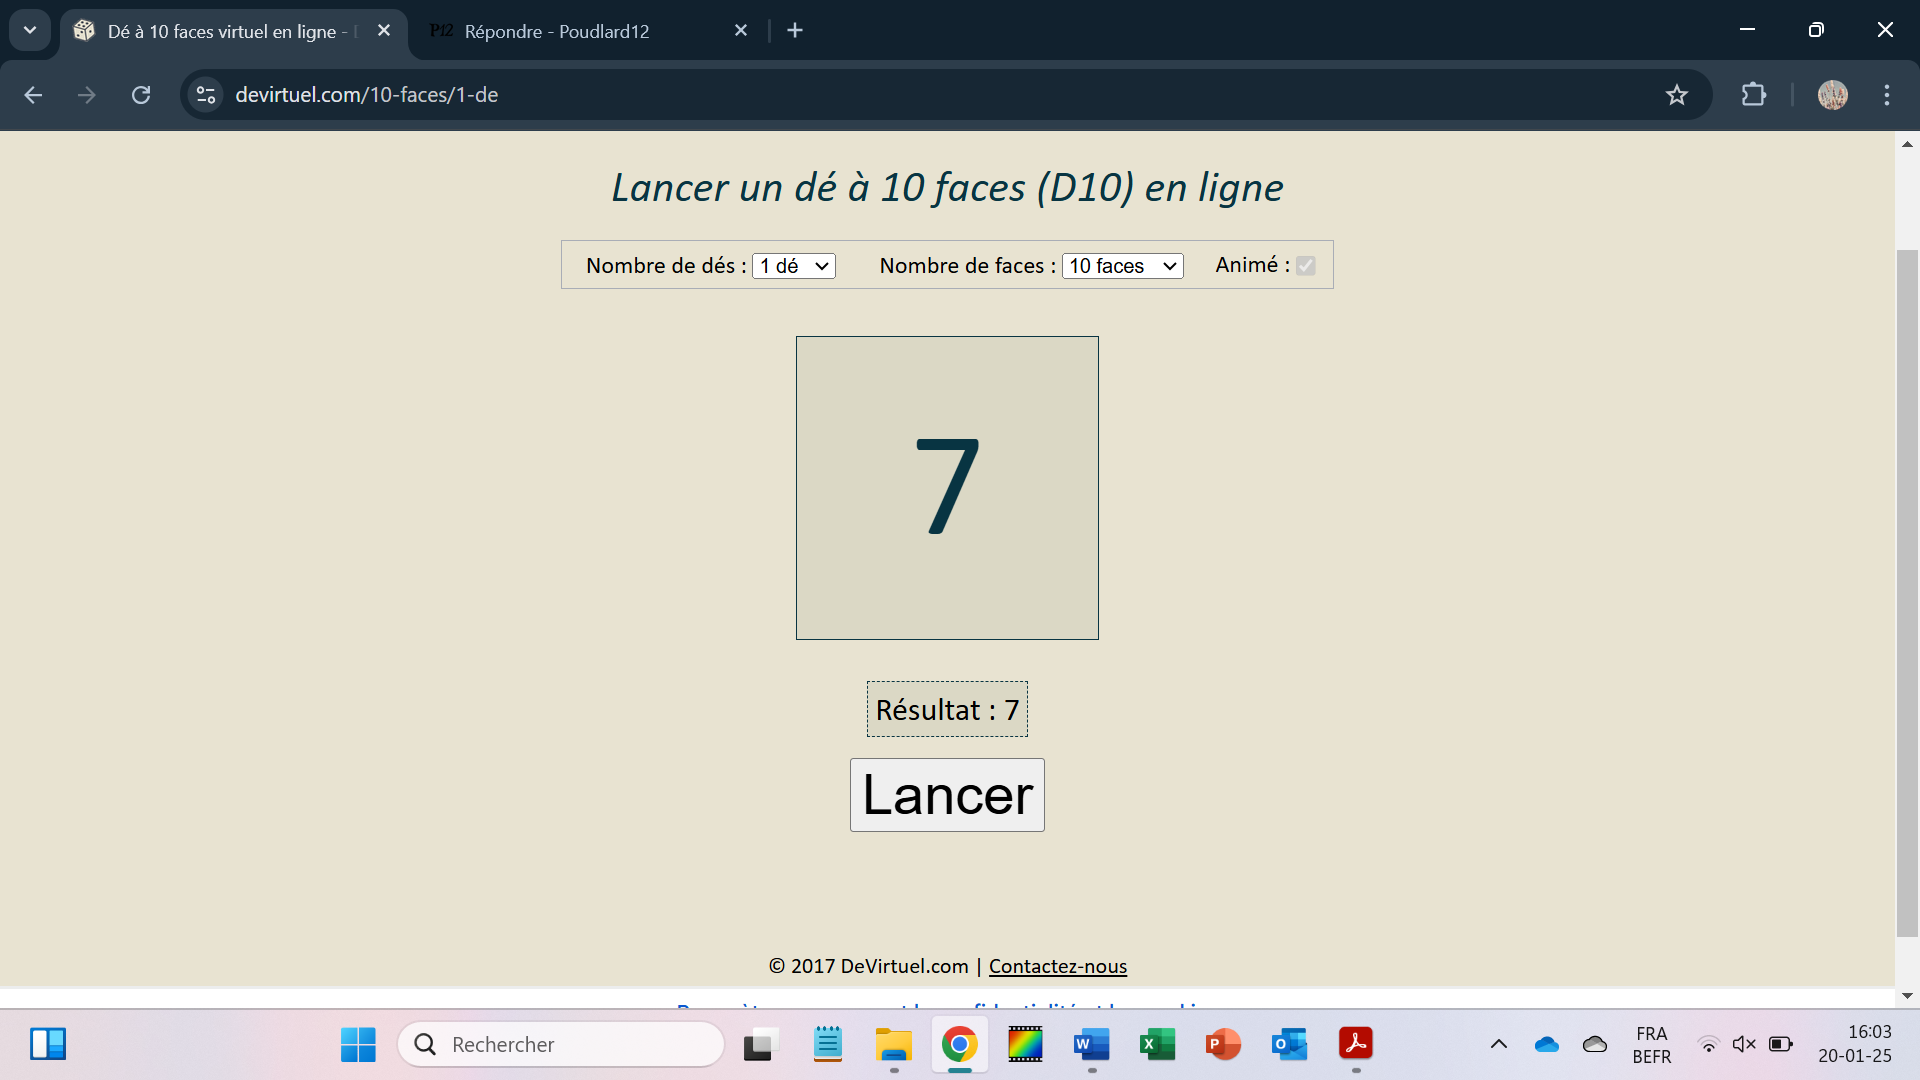Expand the tab search chevron
Screen dimensions: 1920x1080
30,30
